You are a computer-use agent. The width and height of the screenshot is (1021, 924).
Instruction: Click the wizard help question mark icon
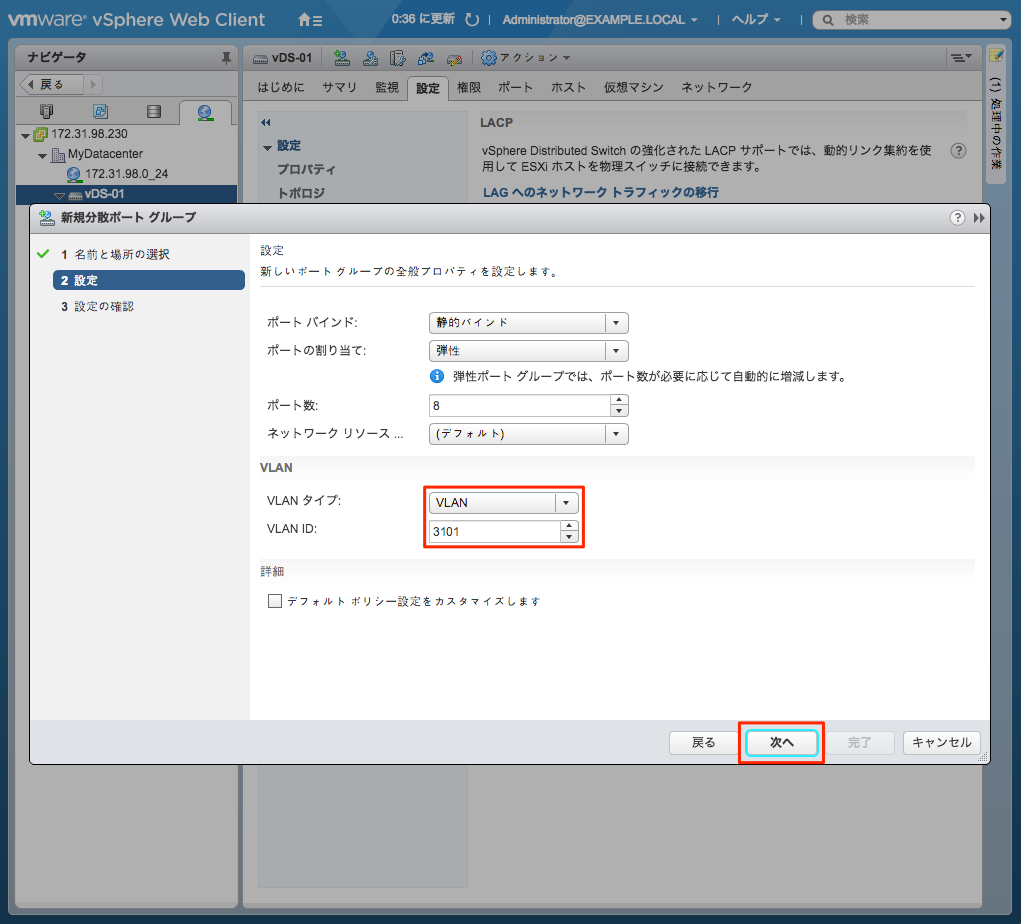click(x=957, y=217)
